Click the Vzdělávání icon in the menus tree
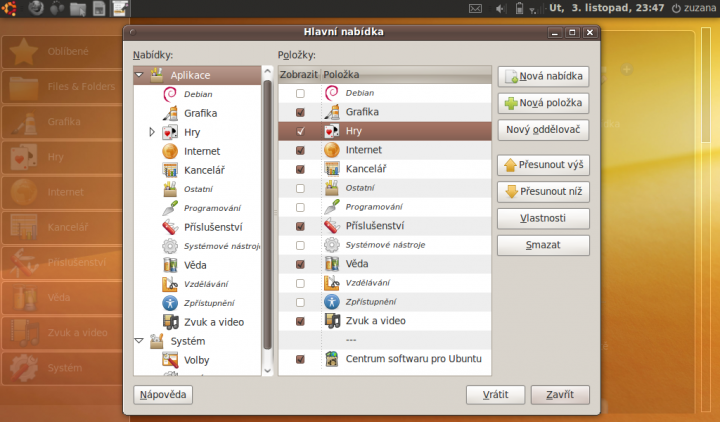 click(x=170, y=284)
